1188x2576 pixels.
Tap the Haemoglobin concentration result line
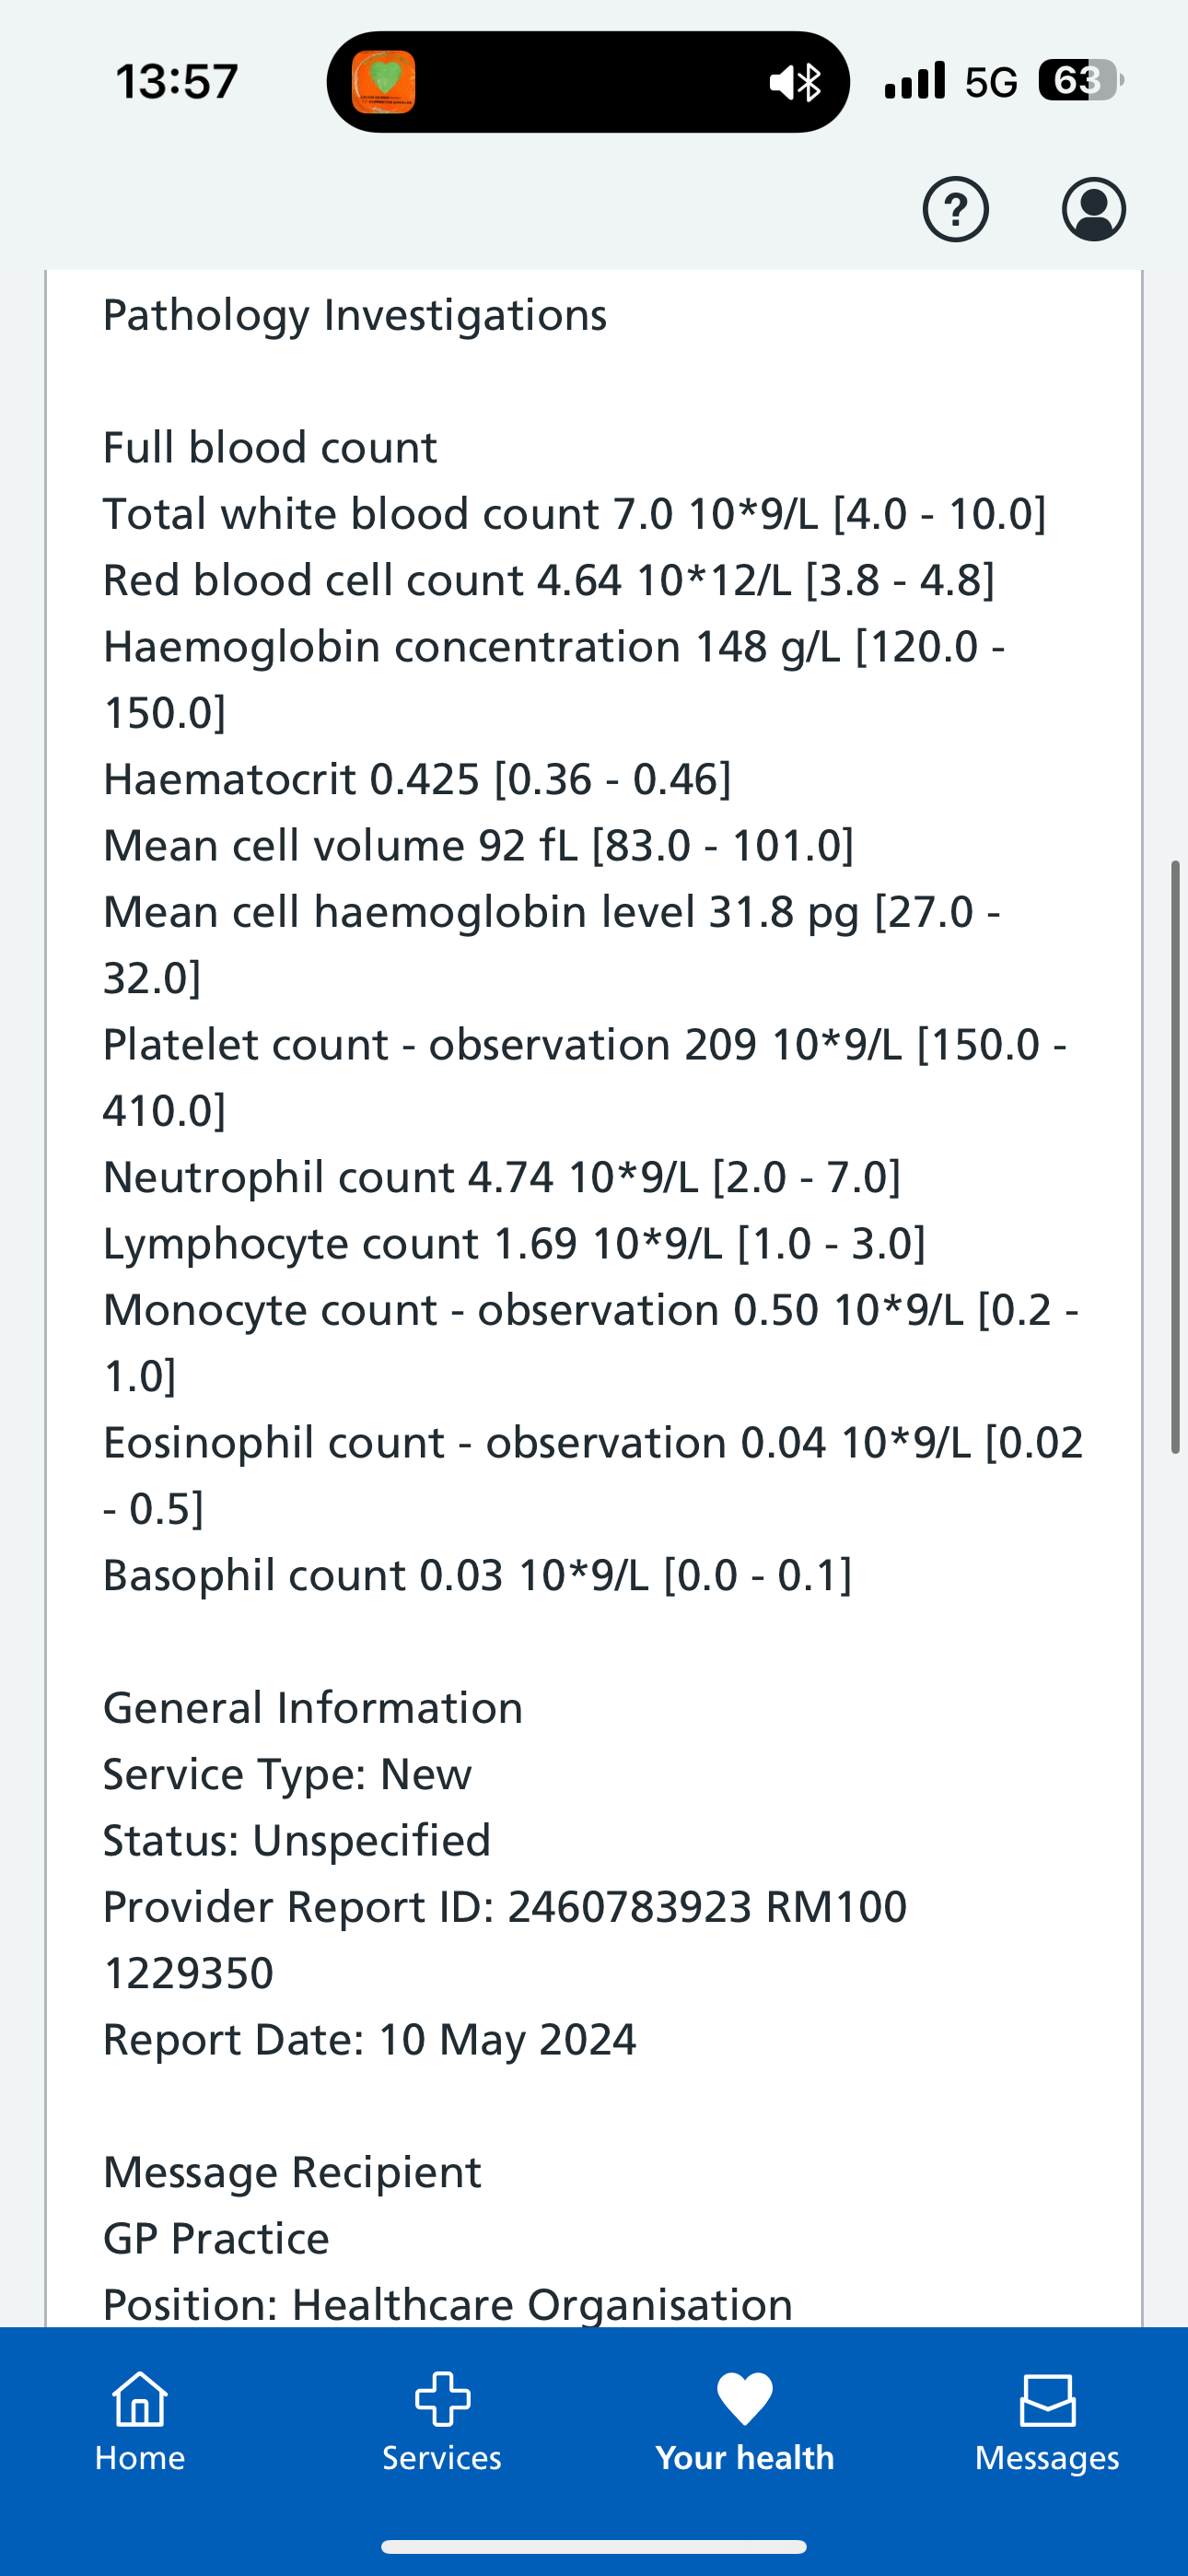554,647
